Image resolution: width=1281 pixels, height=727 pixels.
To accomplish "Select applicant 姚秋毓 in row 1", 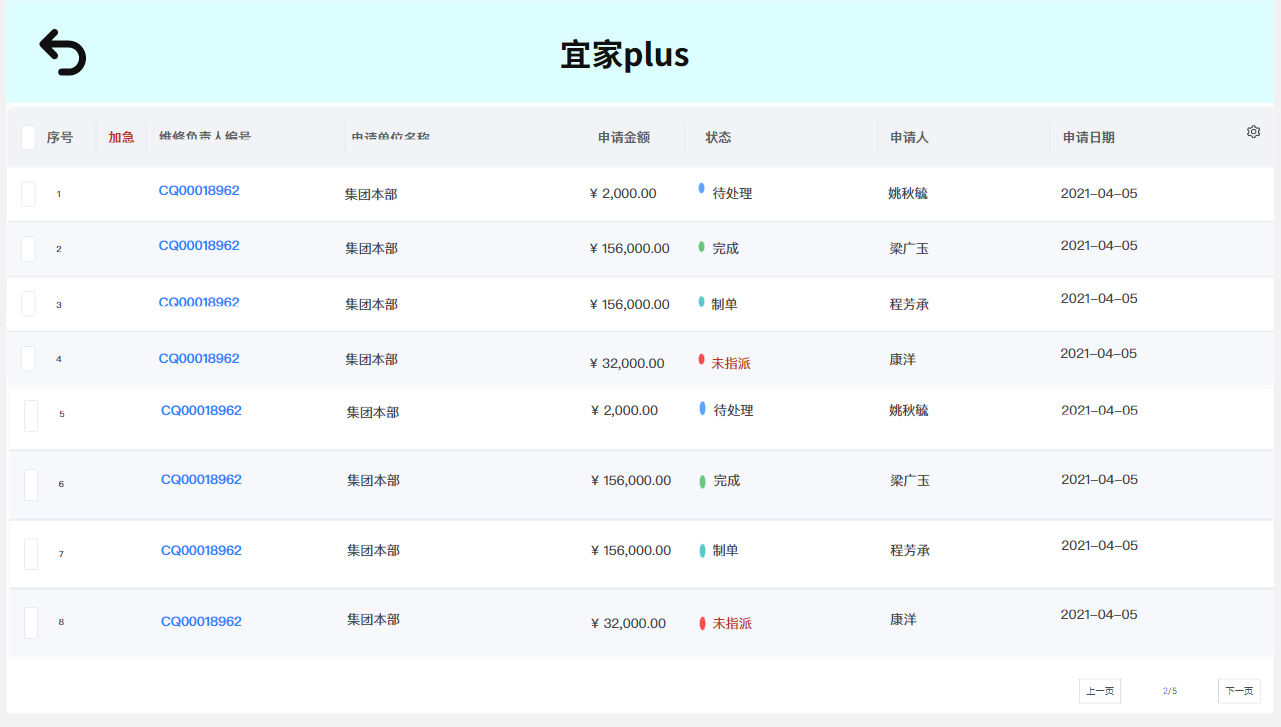I will point(908,193).
